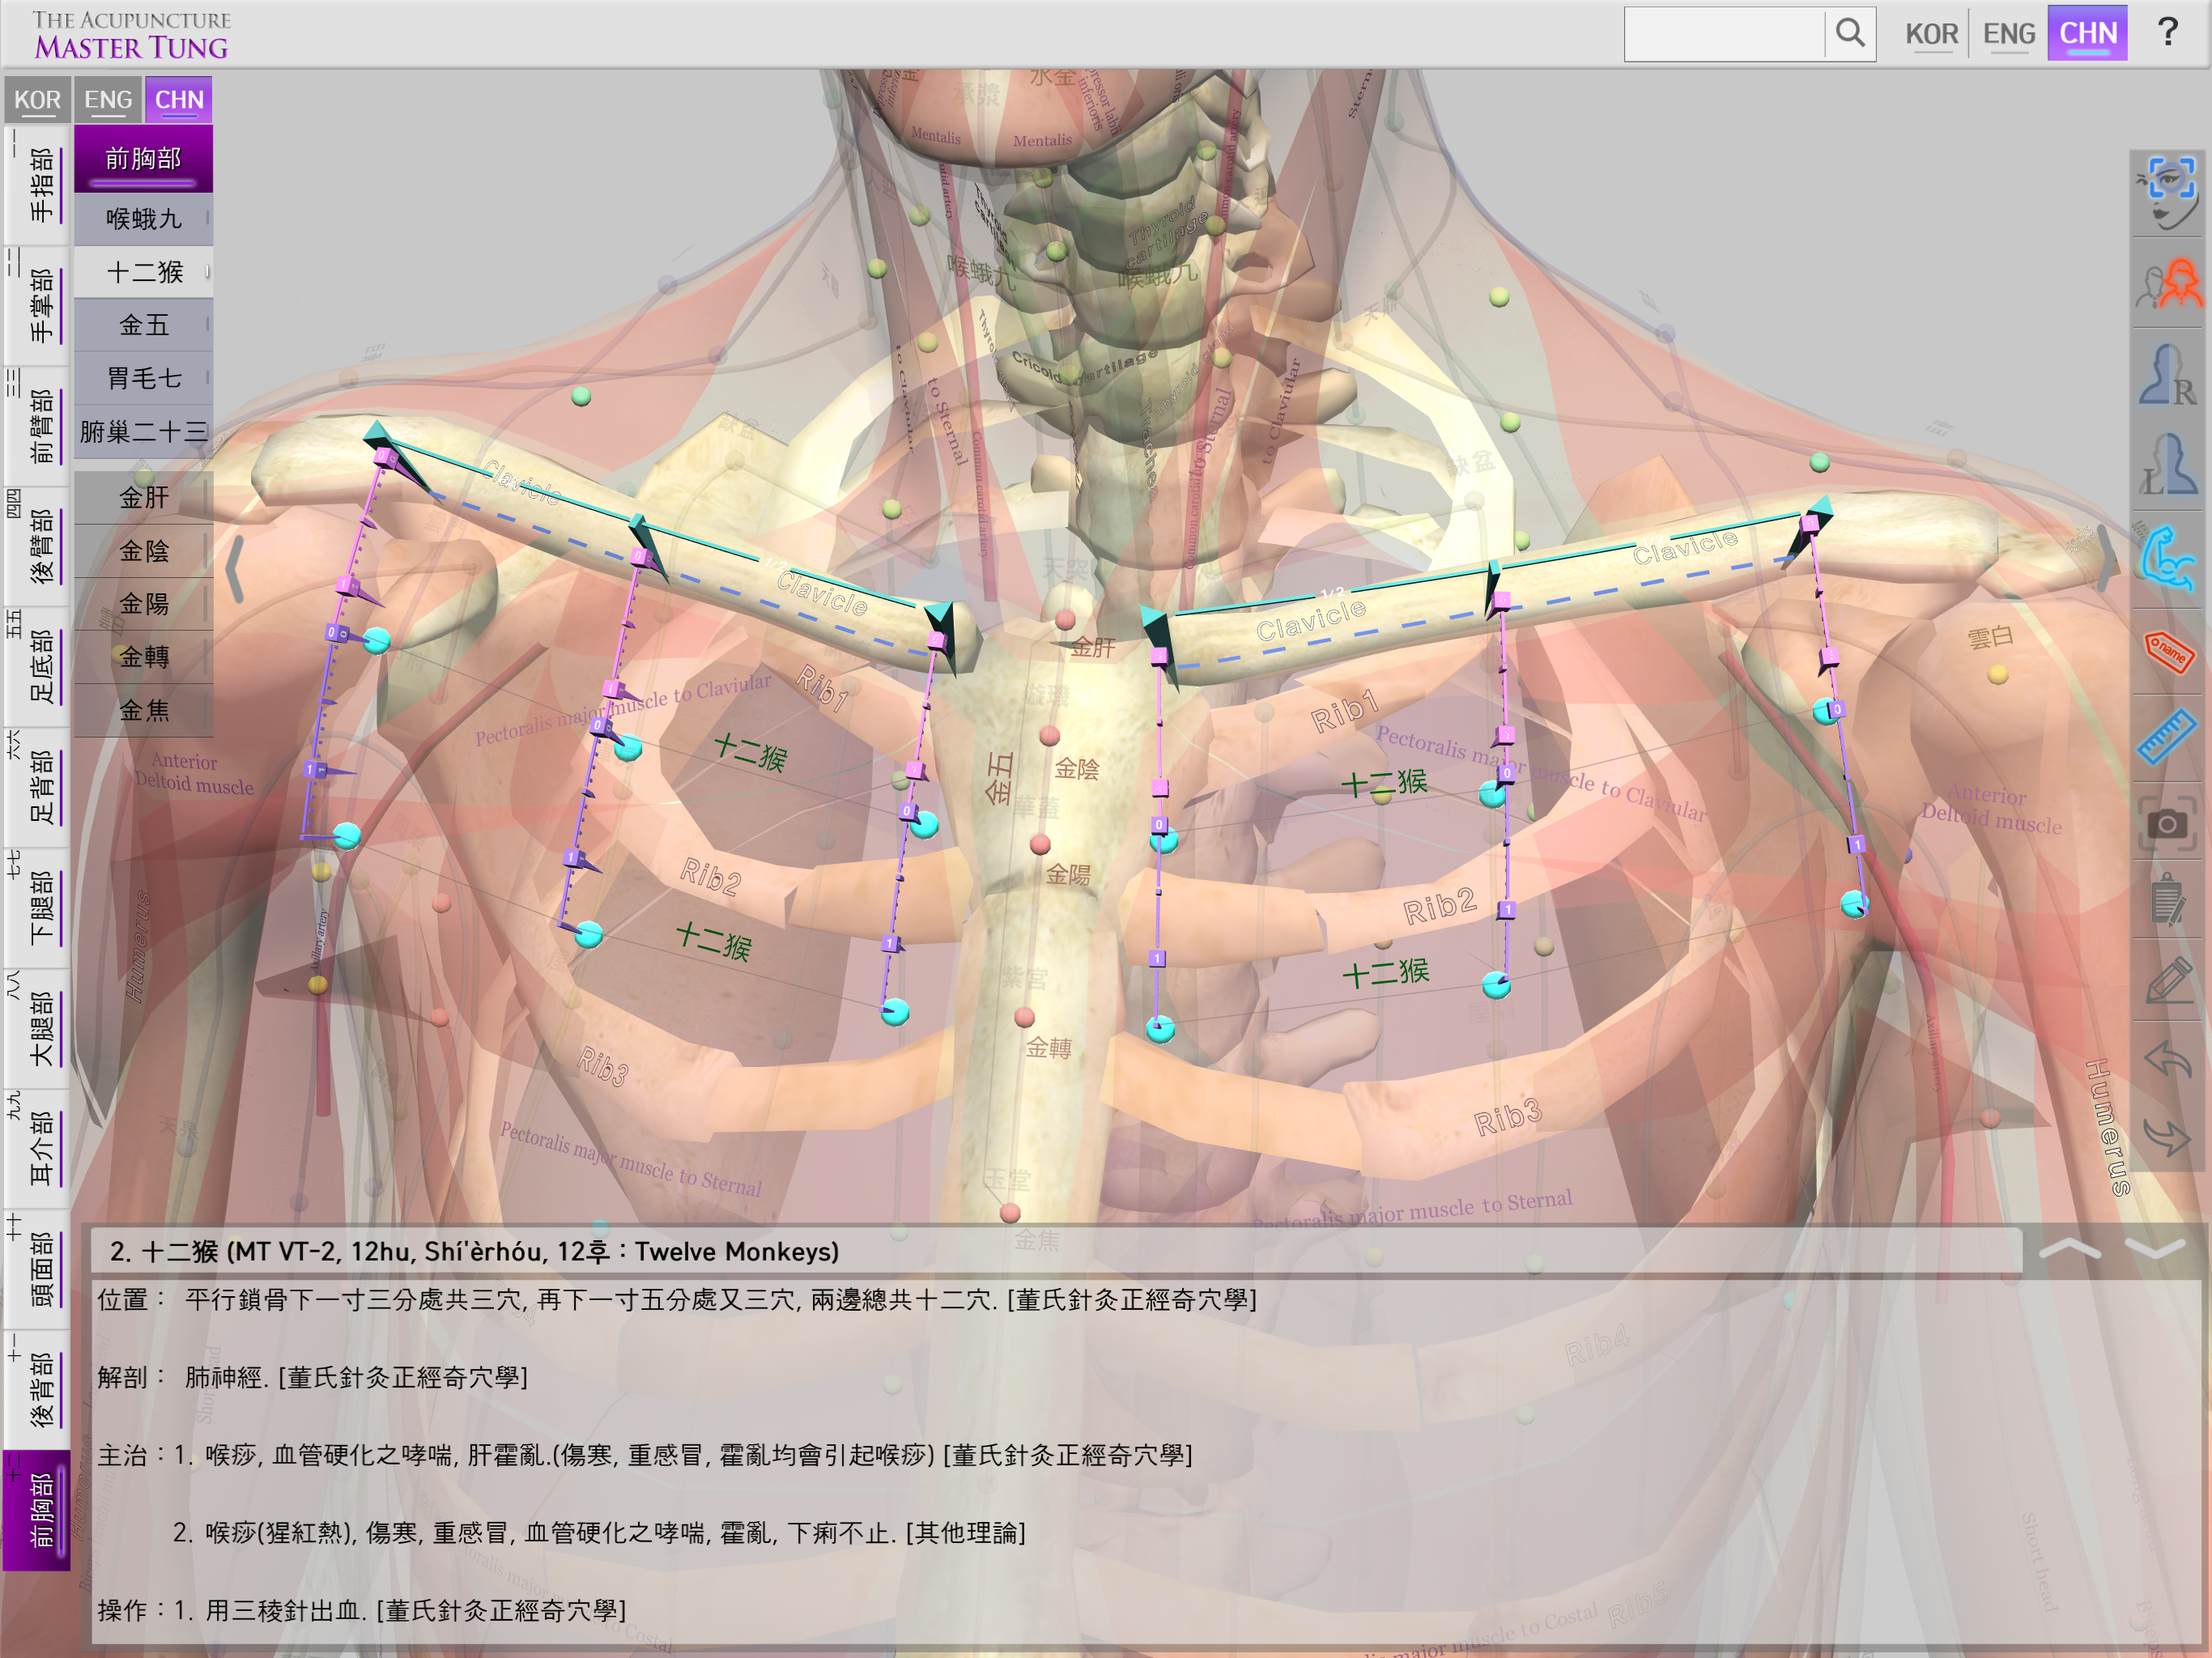
Task: Select 金五 in the point list
Action: coord(144,325)
